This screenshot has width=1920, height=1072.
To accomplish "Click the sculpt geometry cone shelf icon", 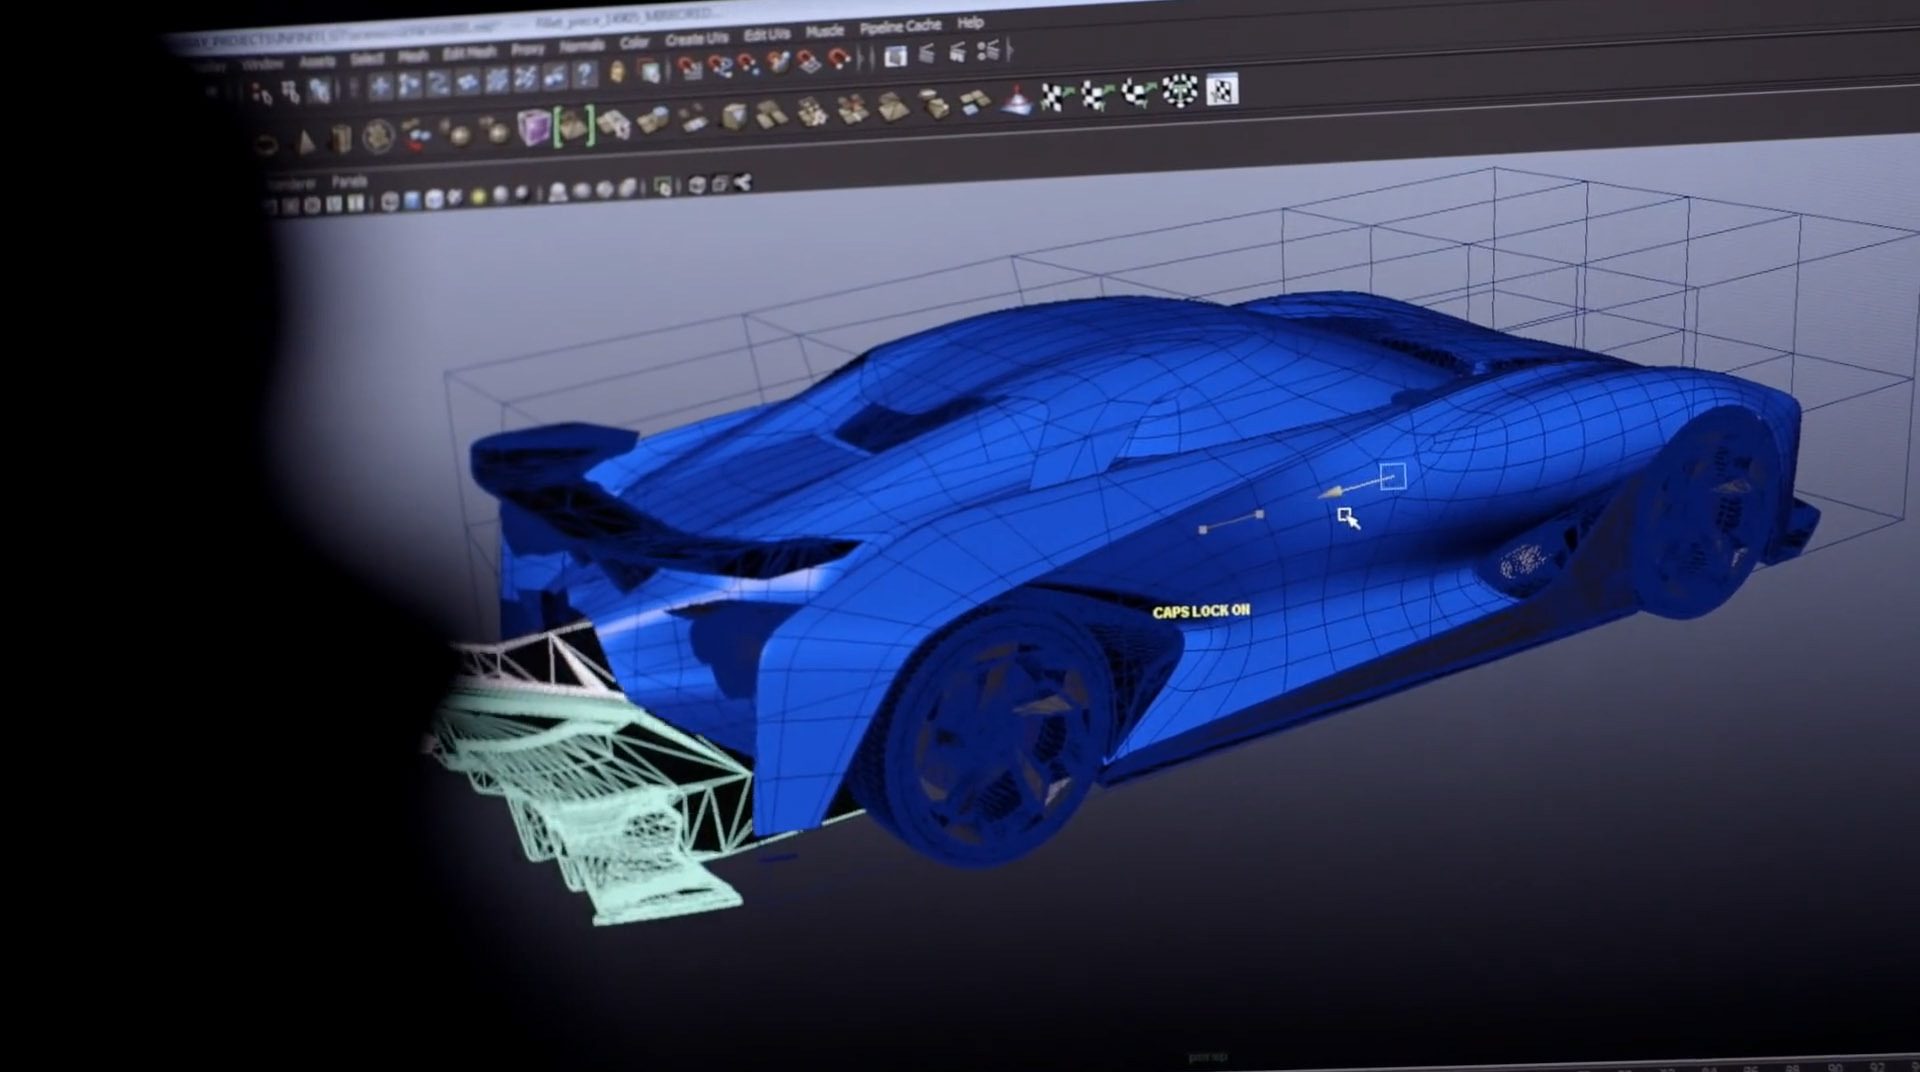I will point(1015,100).
